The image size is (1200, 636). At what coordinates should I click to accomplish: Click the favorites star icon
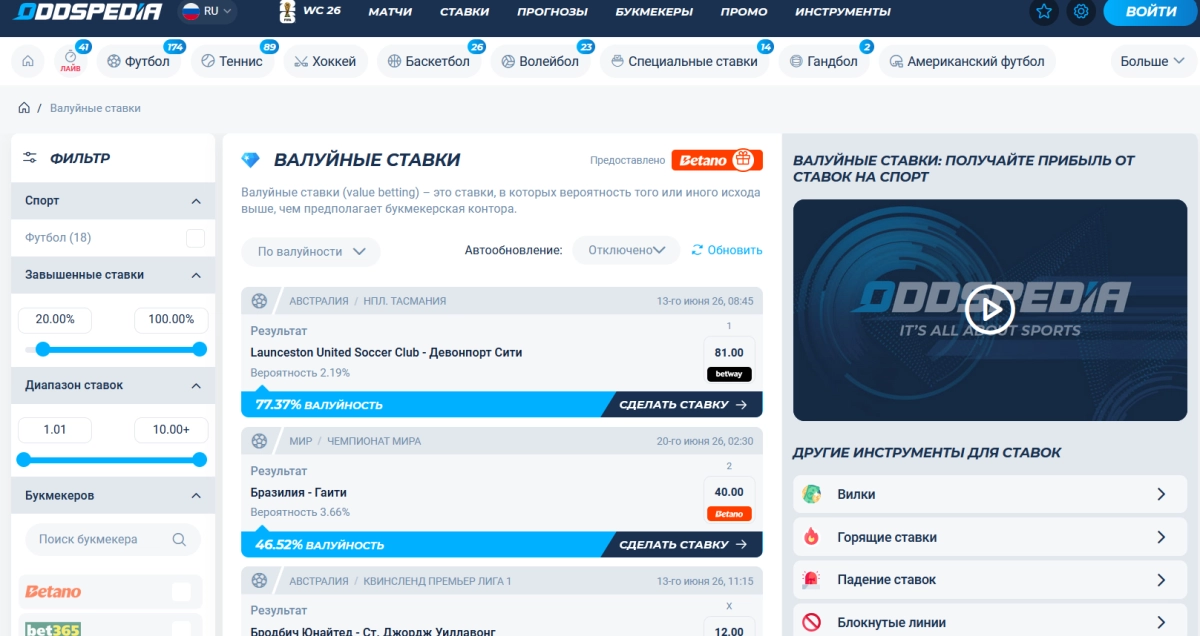click(x=1044, y=12)
